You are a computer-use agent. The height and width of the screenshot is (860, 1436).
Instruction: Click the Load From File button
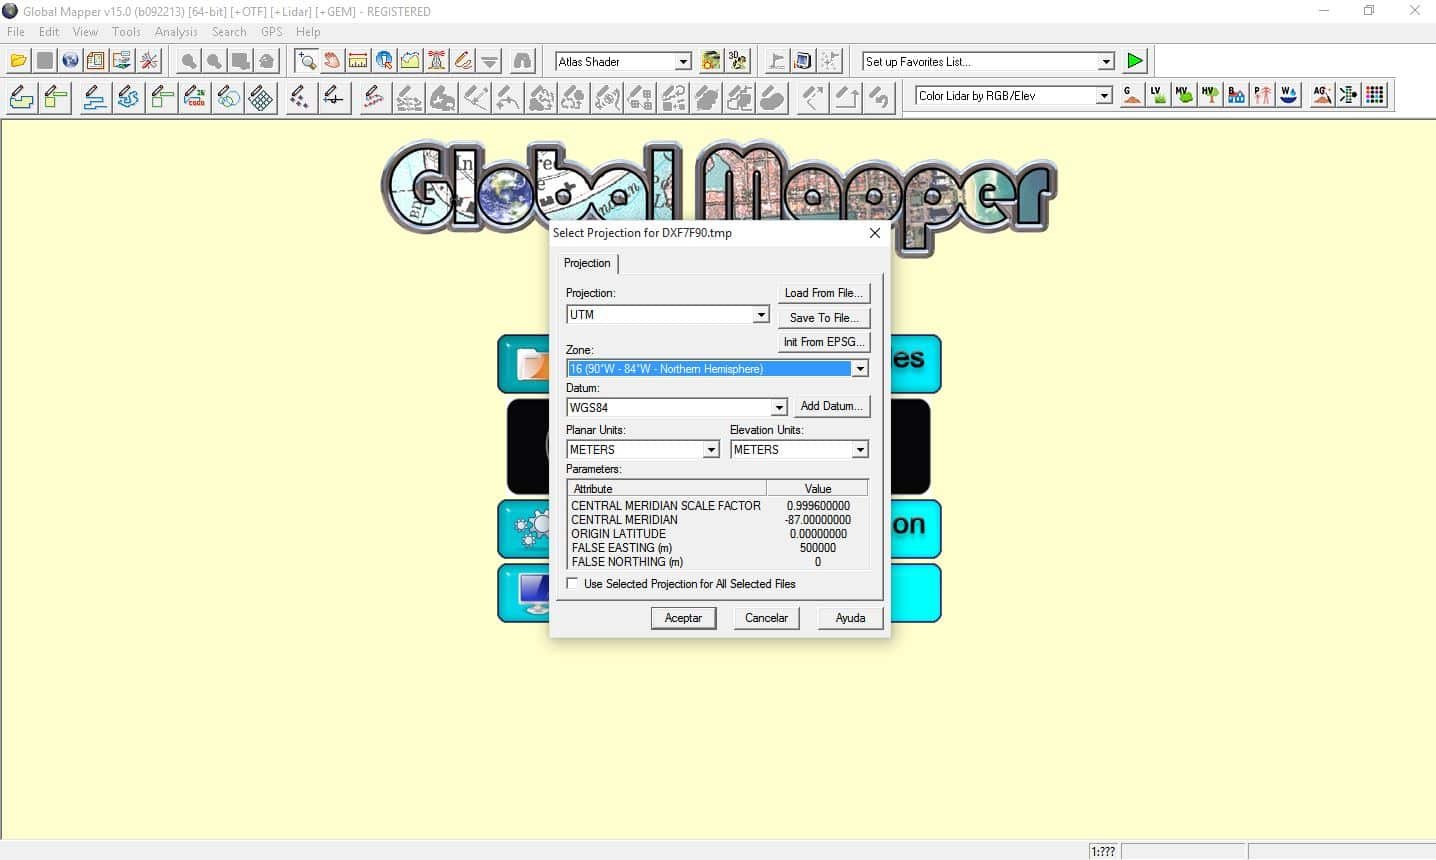click(823, 293)
